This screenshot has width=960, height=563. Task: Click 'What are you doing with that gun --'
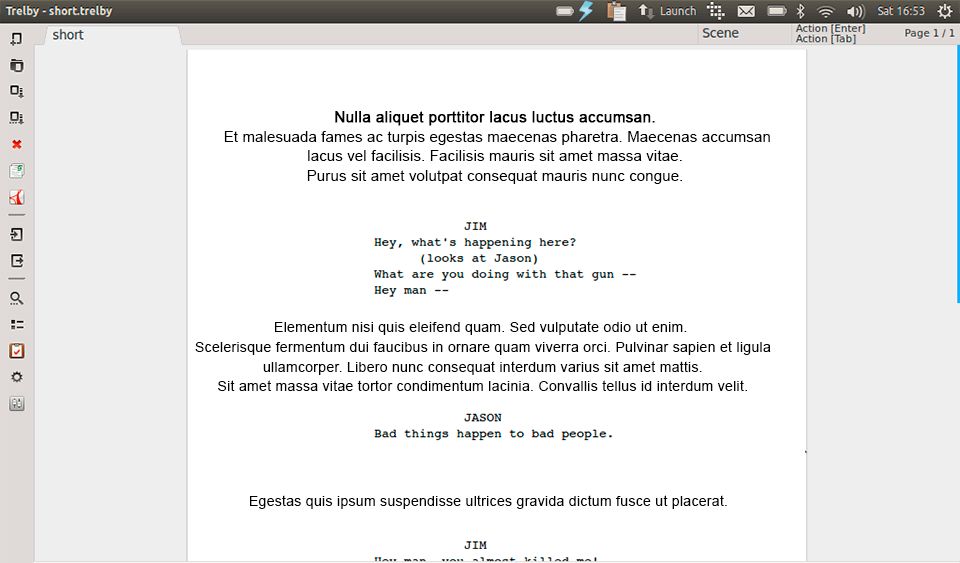pyautogui.click(x=505, y=274)
